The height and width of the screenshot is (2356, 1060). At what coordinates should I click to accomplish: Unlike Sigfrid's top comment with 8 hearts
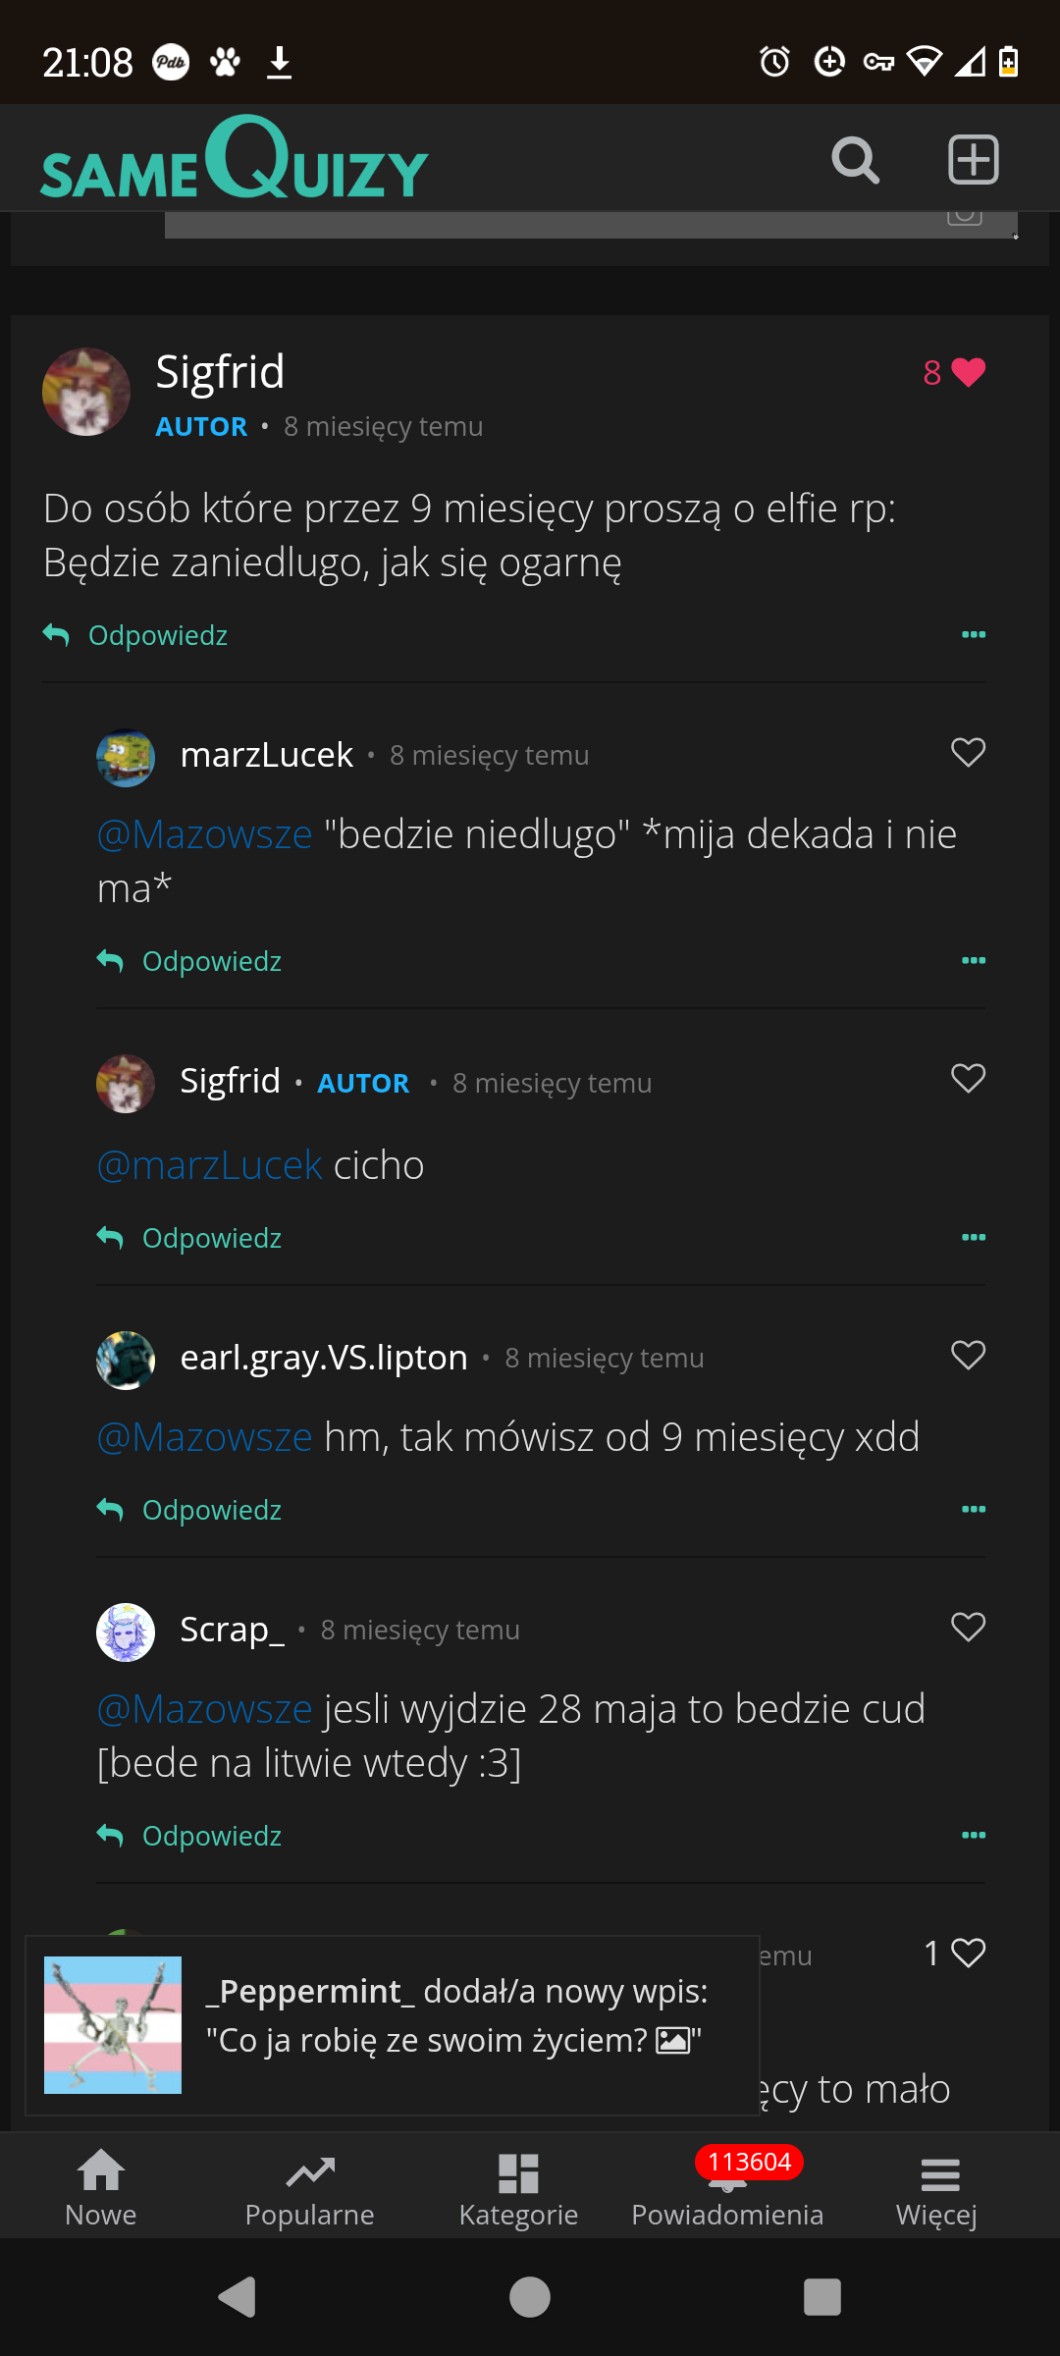click(x=967, y=372)
